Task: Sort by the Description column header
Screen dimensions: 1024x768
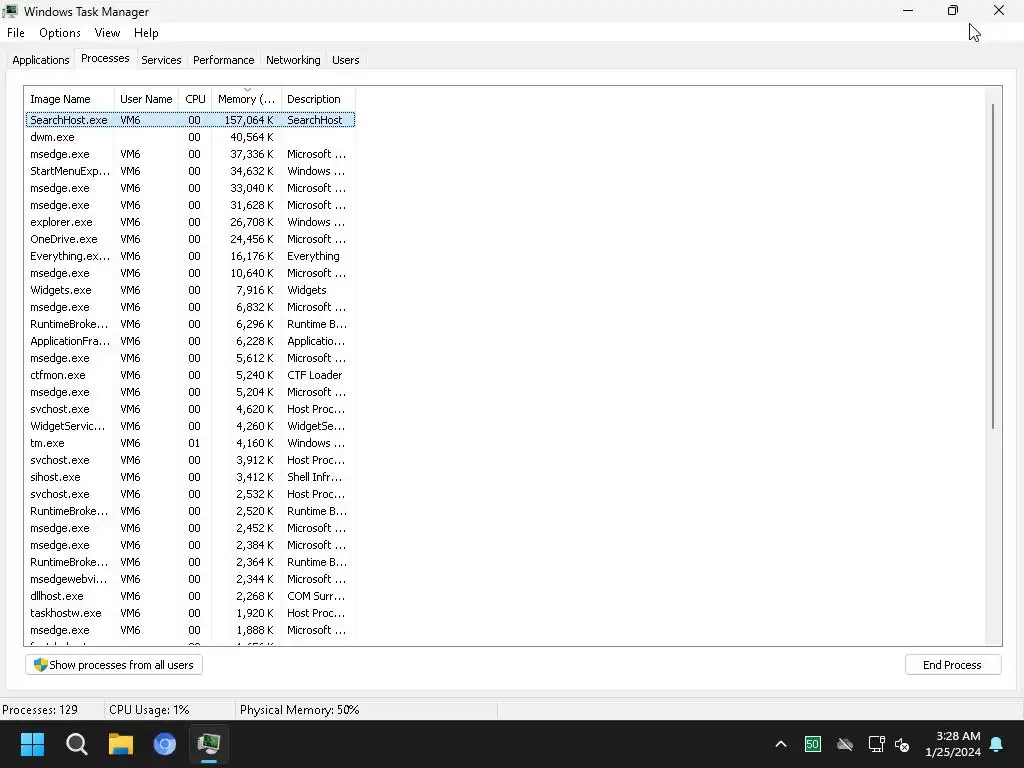Action: (318, 99)
